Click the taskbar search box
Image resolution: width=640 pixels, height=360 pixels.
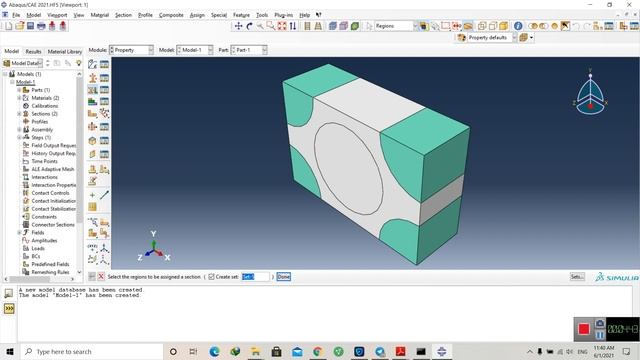(x=91, y=351)
